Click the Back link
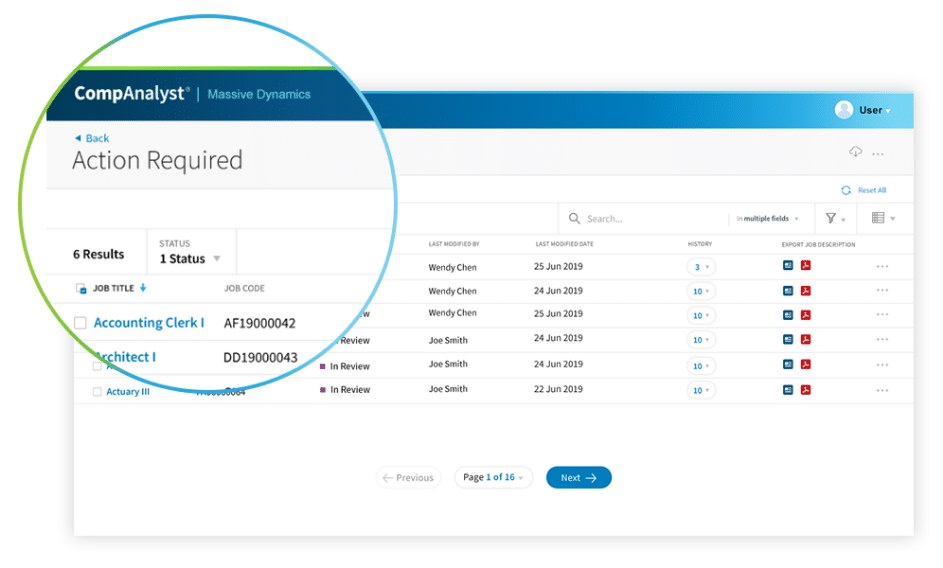Viewport: 943px width, 568px height. pyautogui.click(x=97, y=138)
